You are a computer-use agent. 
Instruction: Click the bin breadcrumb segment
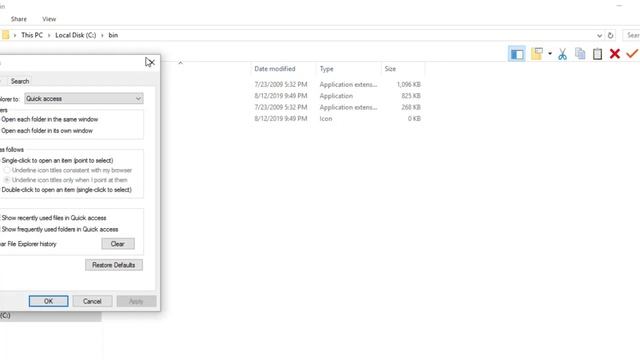pyautogui.click(x=113, y=35)
